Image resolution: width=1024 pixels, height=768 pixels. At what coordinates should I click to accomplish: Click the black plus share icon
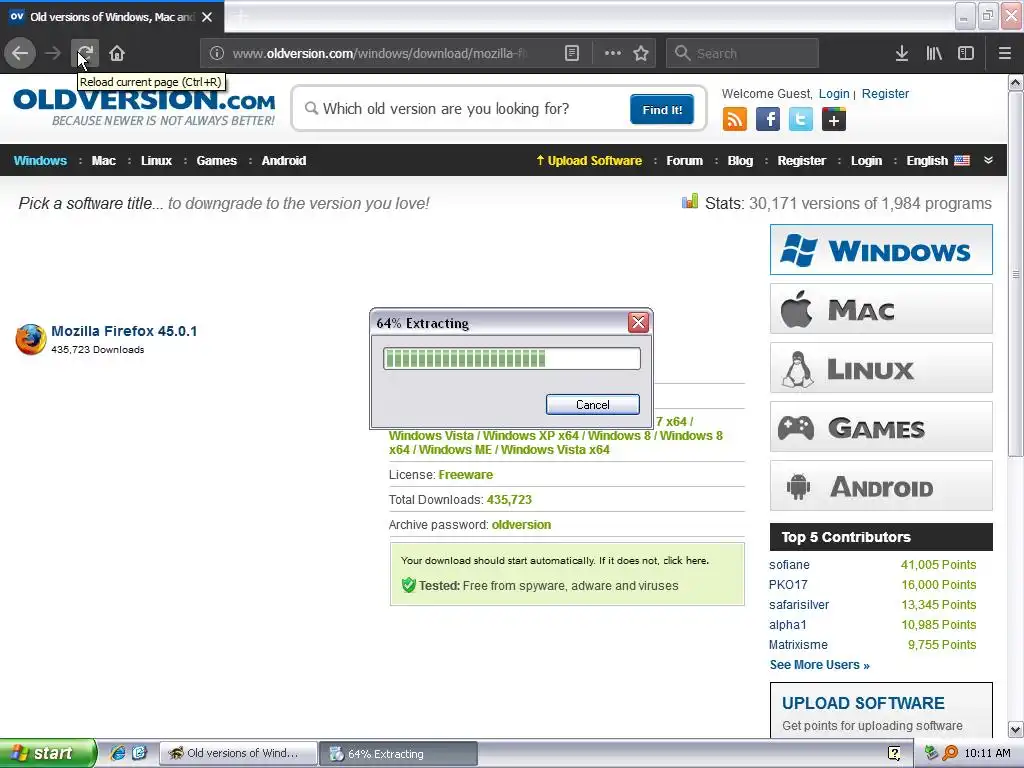[834, 120]
